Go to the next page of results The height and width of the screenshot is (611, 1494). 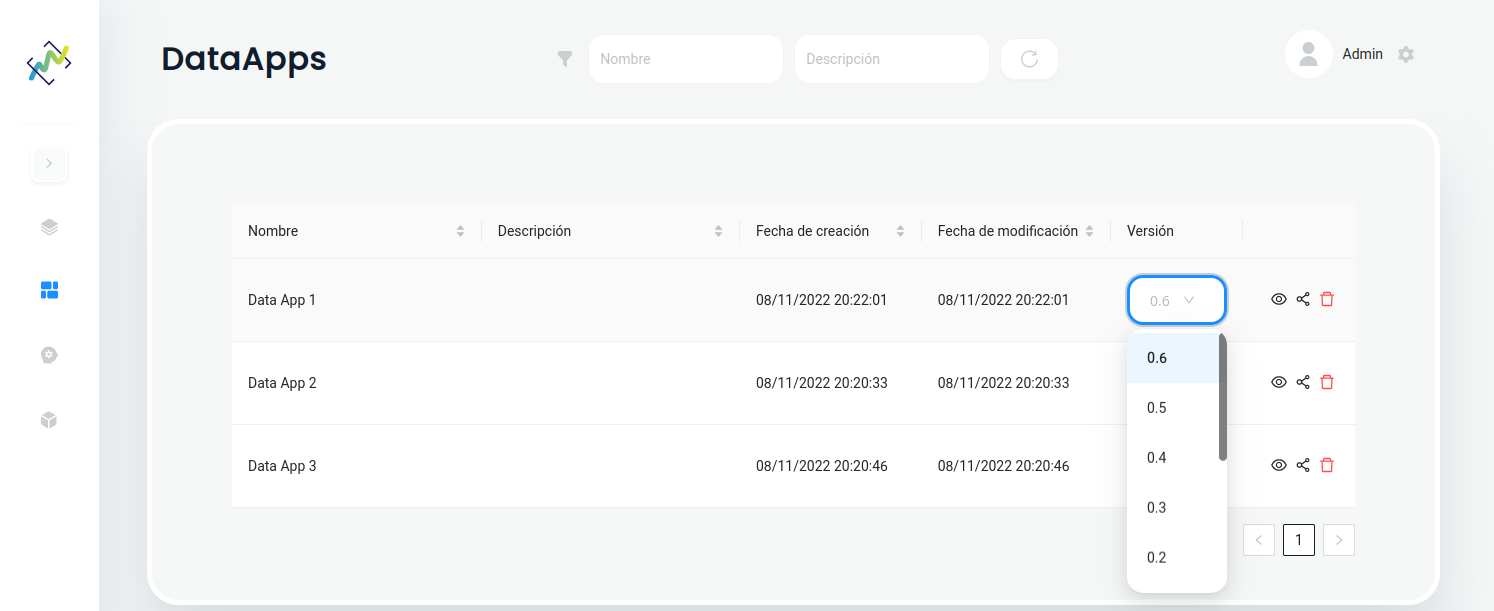click(x=1339, y=540)
